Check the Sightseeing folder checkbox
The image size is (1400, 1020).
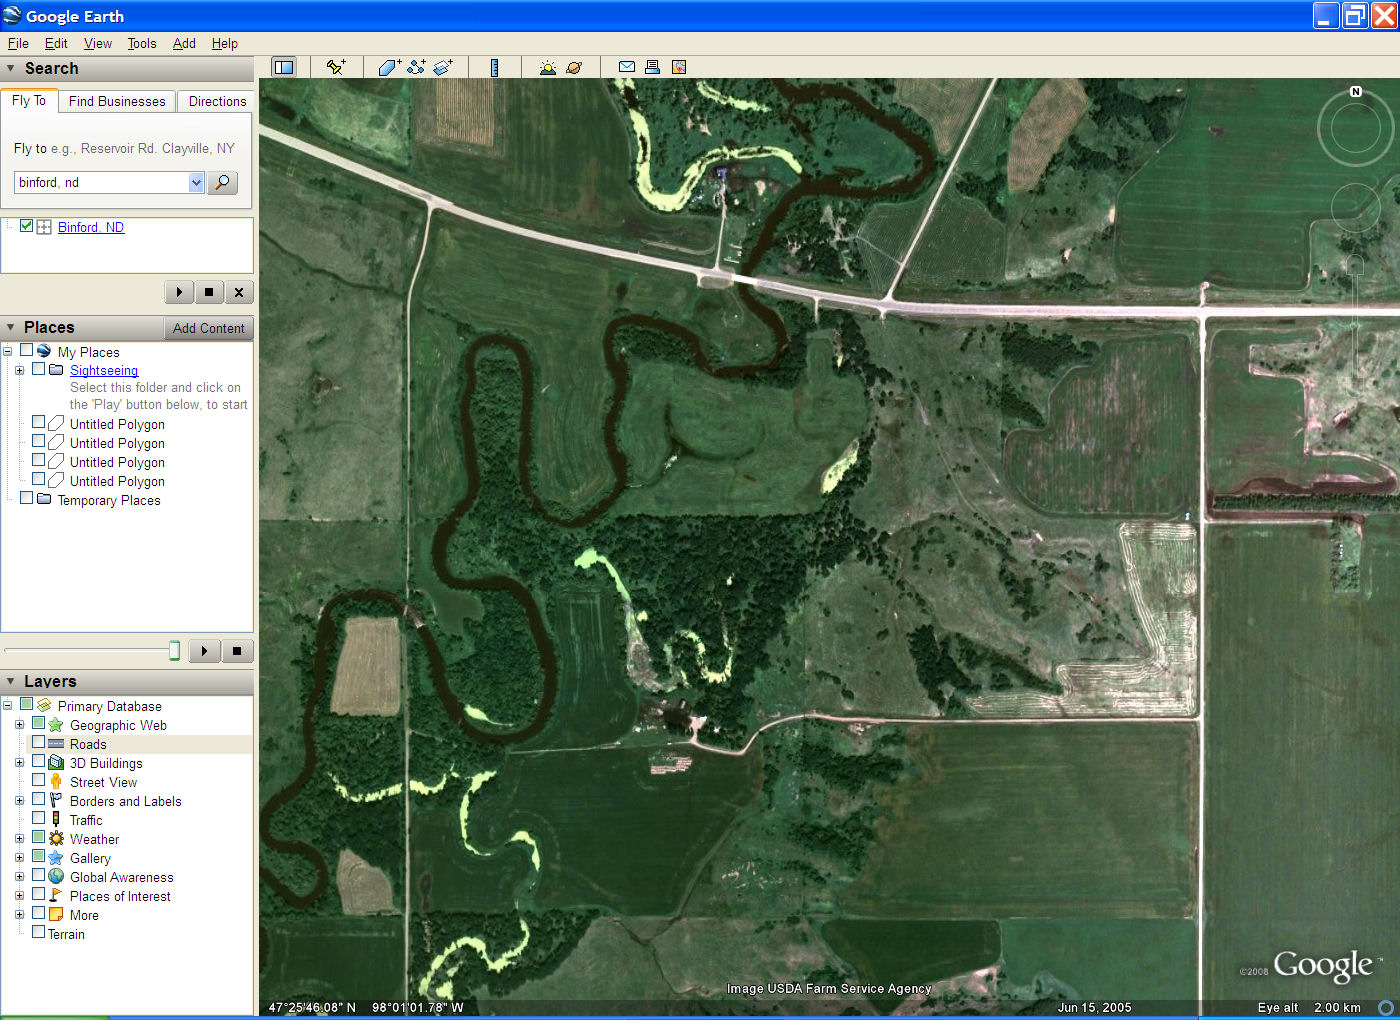(x=38, y=369)
